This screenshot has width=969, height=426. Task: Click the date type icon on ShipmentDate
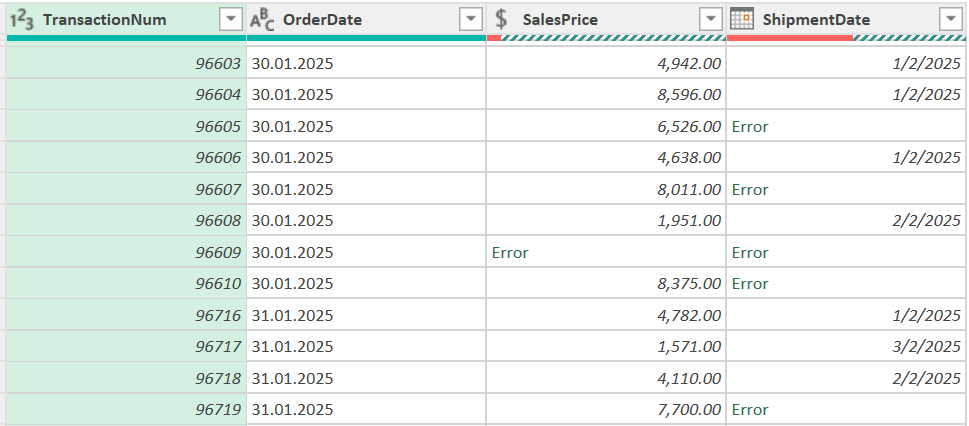pos(742,19)
